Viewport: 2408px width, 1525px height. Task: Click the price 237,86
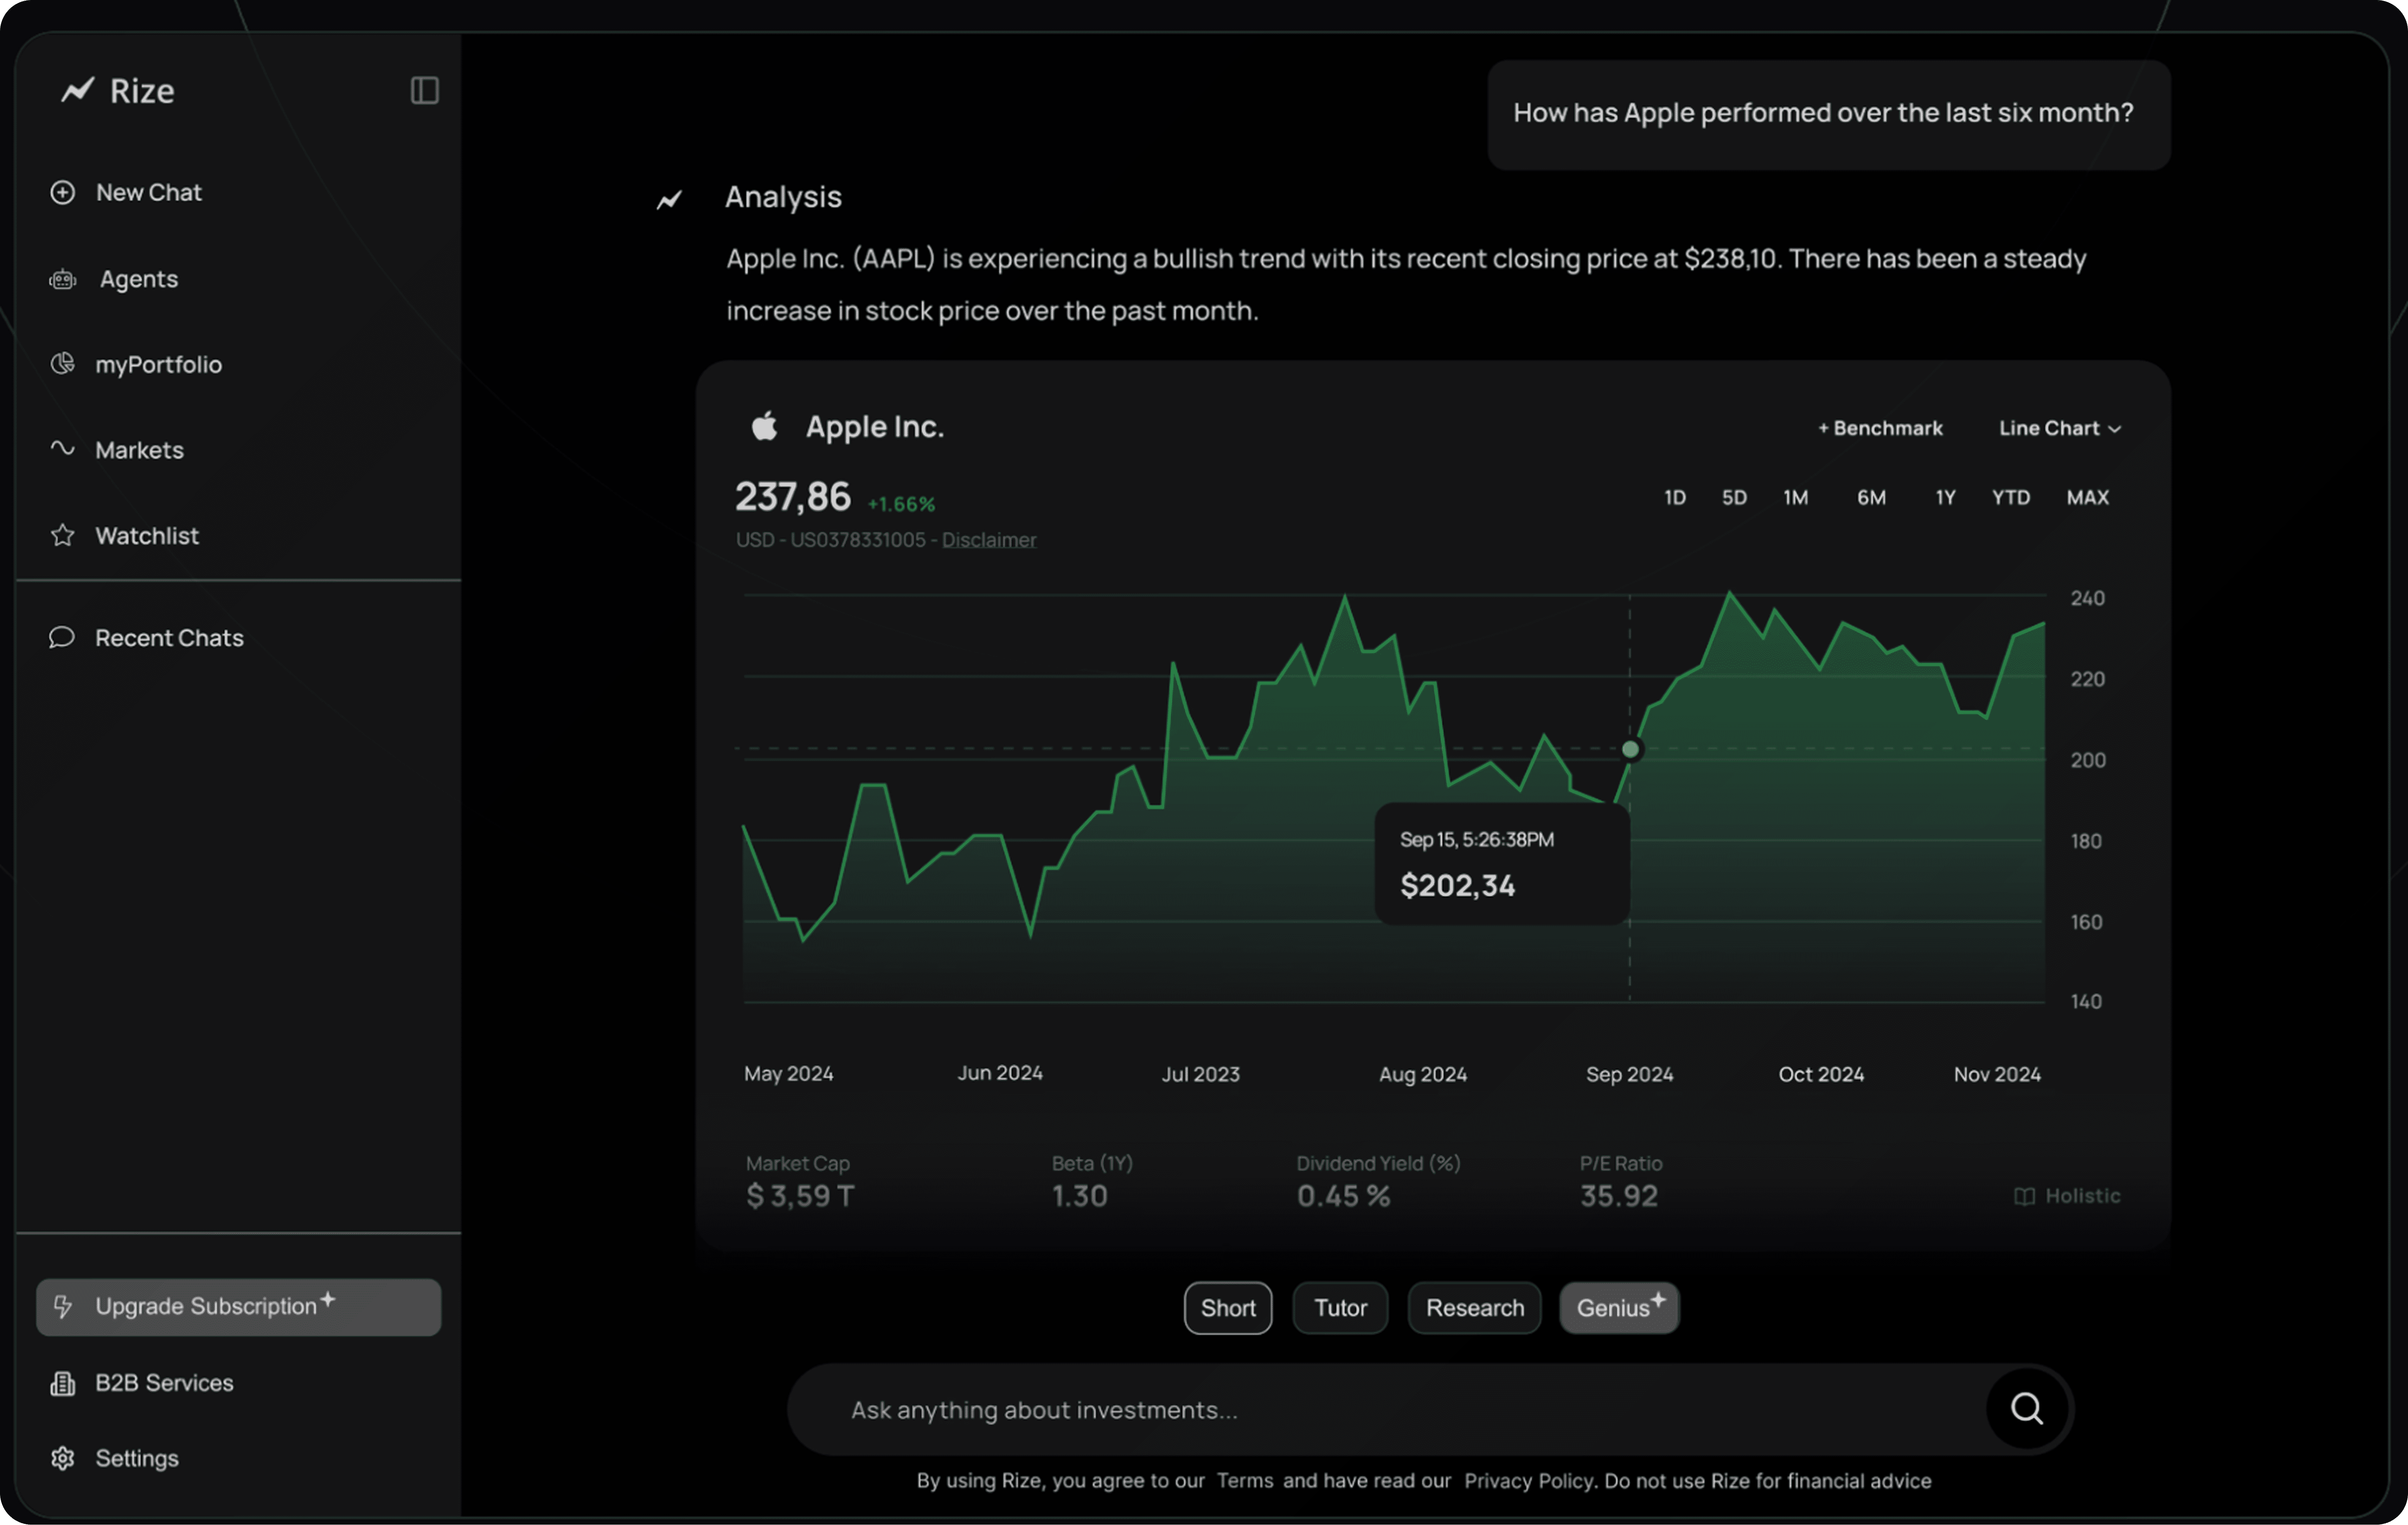[x=793, y=497]
